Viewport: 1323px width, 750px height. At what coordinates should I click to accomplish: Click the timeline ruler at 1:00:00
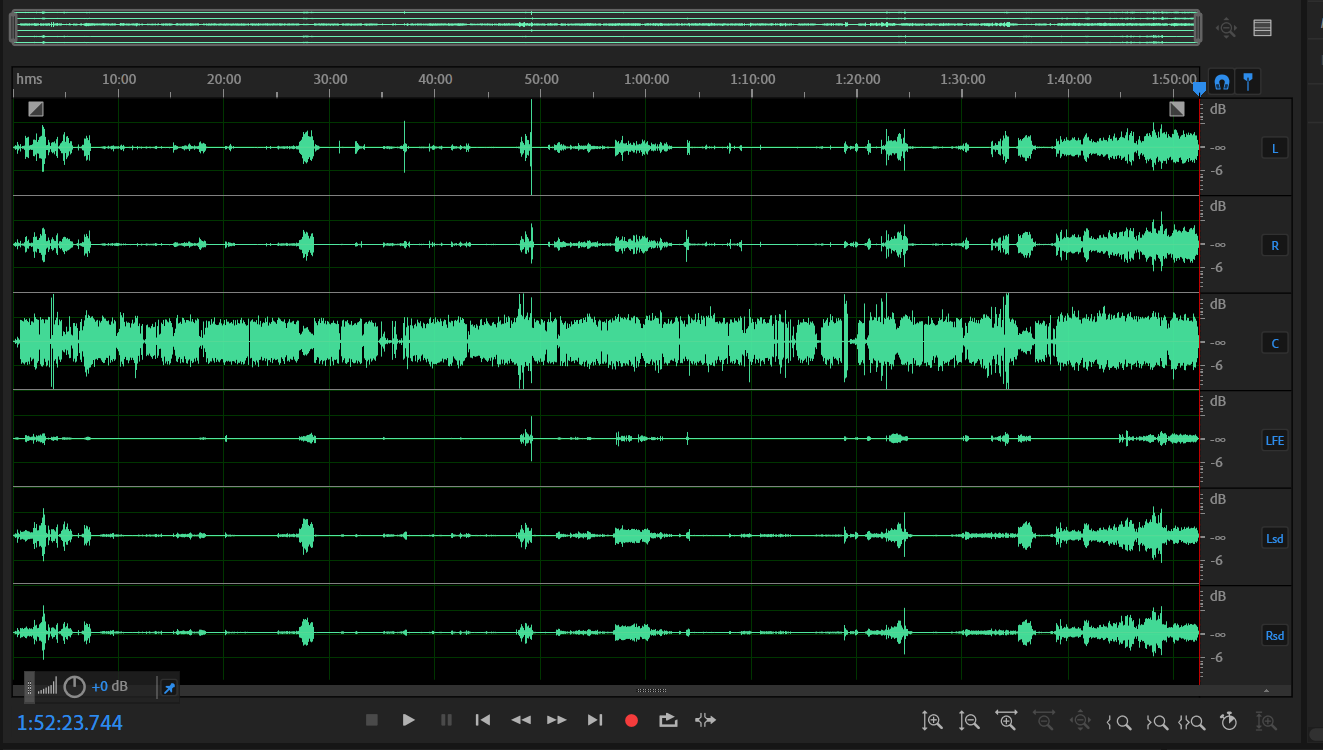tap(647, 80)
